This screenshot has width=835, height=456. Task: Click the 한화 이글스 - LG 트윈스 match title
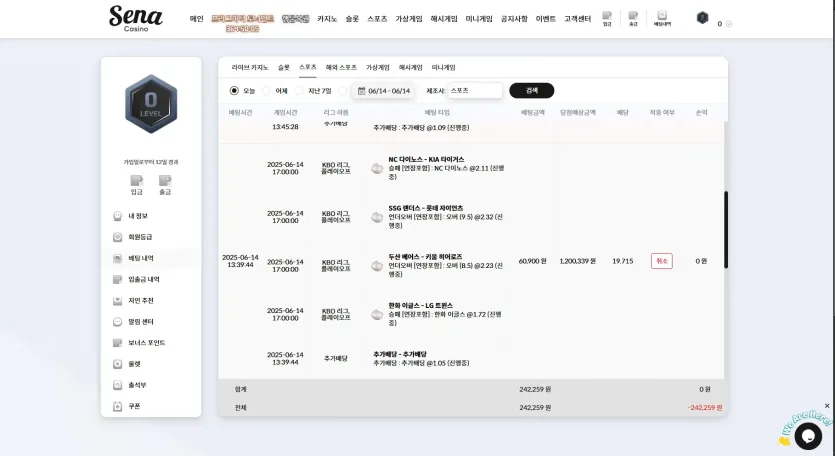click(x=421, y=305)
